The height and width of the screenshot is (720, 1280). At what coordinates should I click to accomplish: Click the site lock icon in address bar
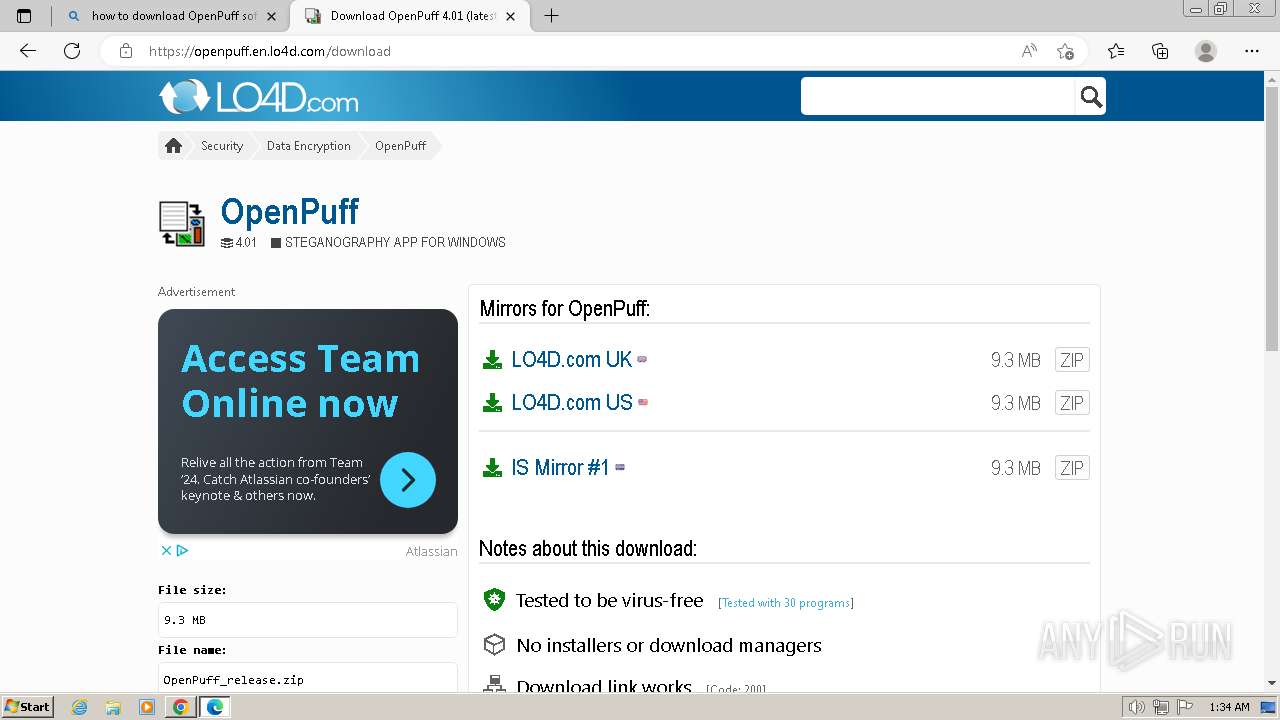click(126, 51)
